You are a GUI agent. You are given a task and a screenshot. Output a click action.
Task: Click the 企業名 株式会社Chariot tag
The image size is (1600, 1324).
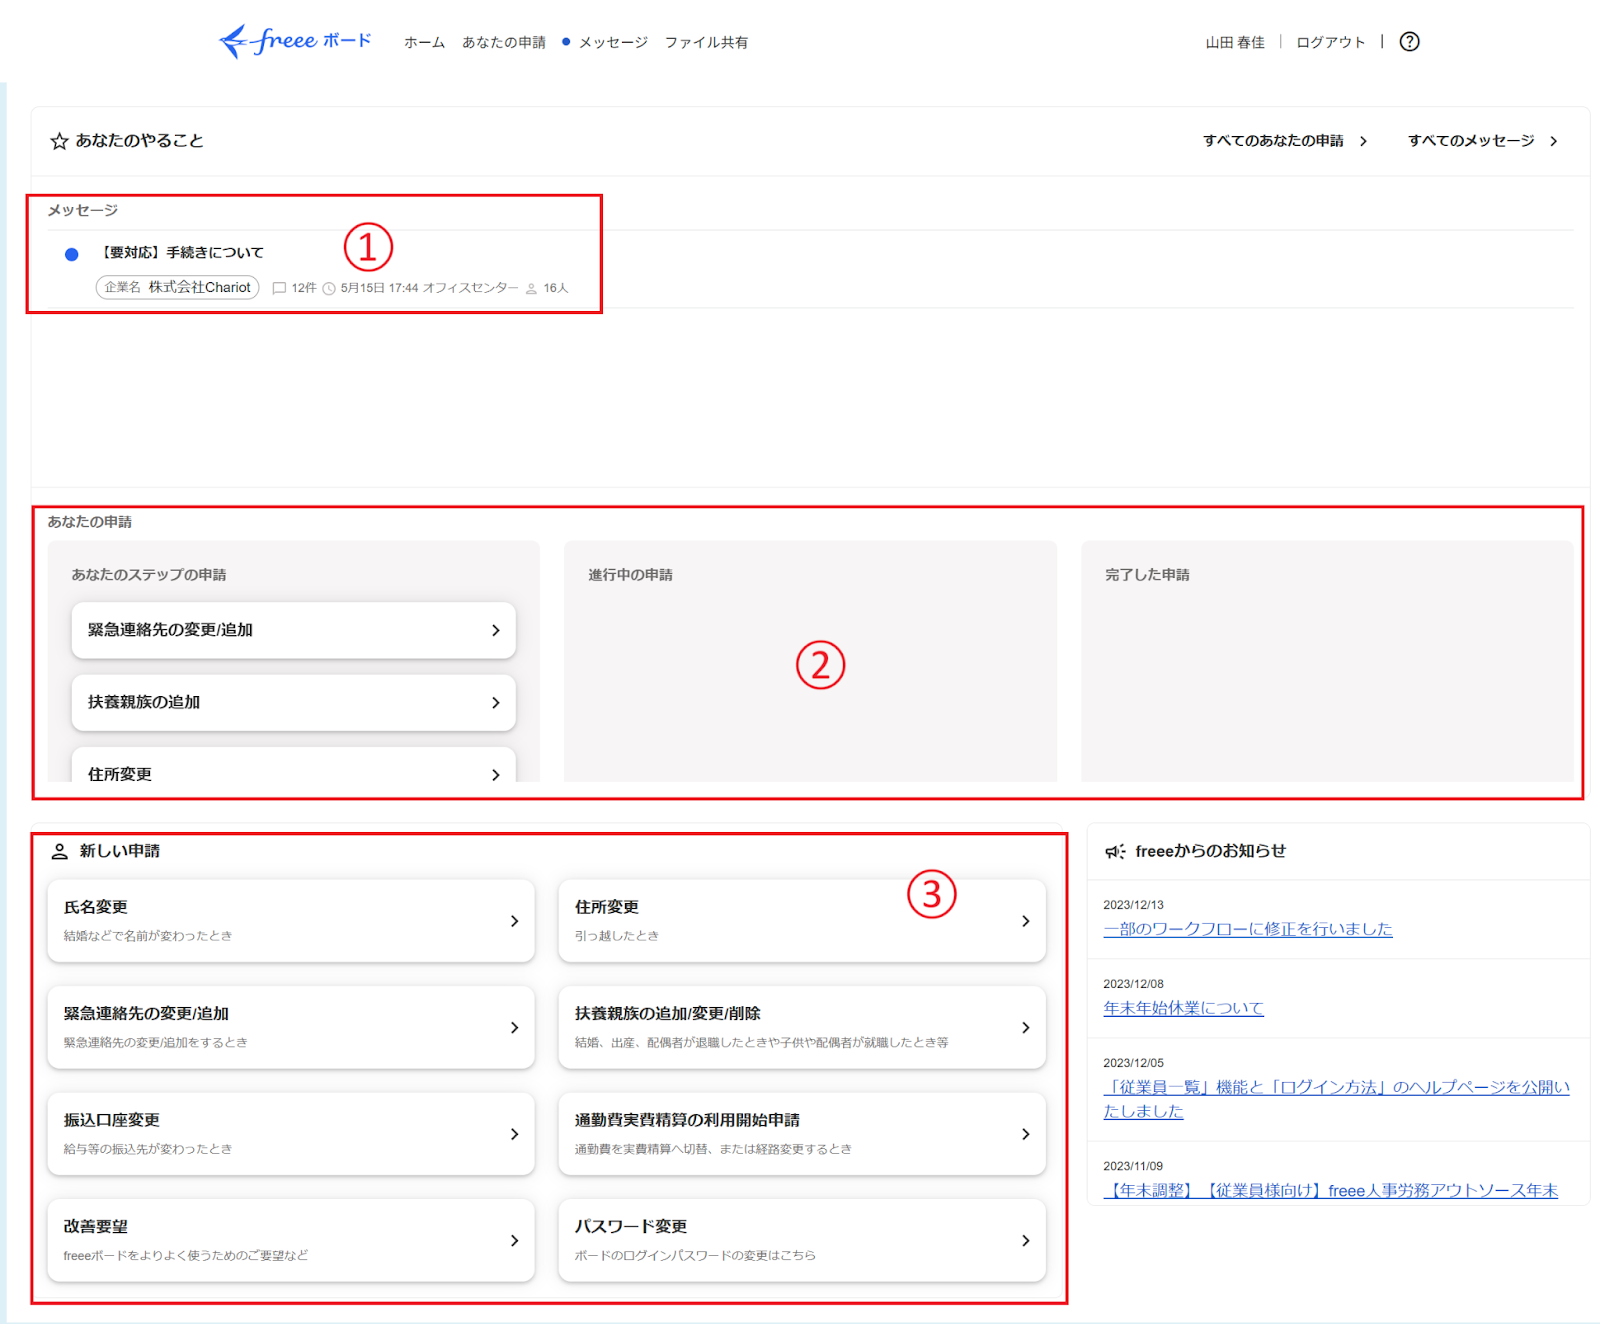tap(177, 287)
